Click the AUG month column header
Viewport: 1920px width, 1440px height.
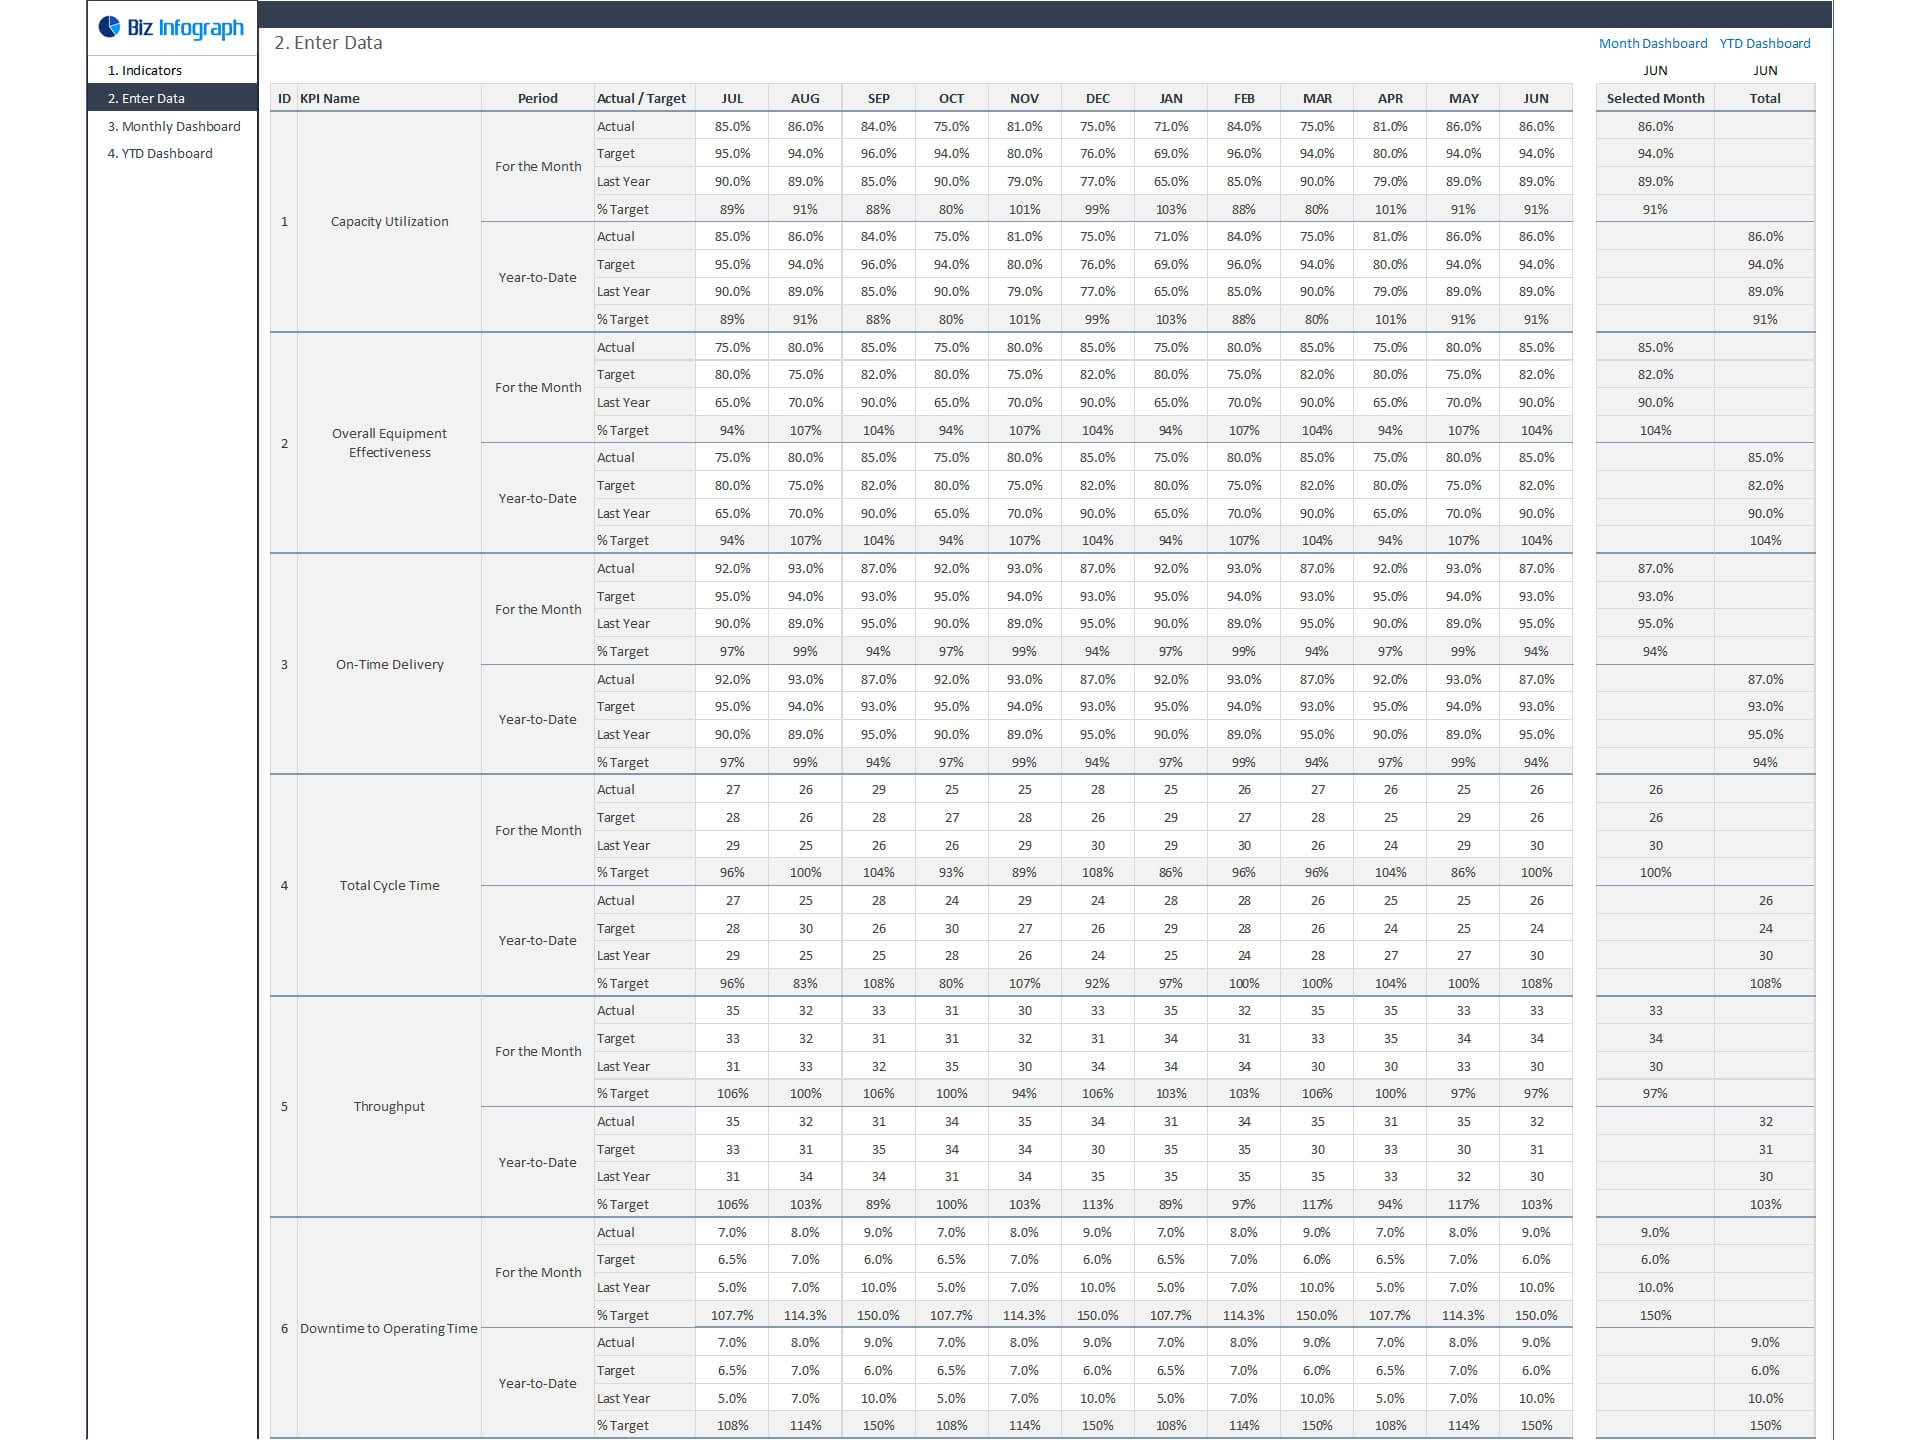805,98
